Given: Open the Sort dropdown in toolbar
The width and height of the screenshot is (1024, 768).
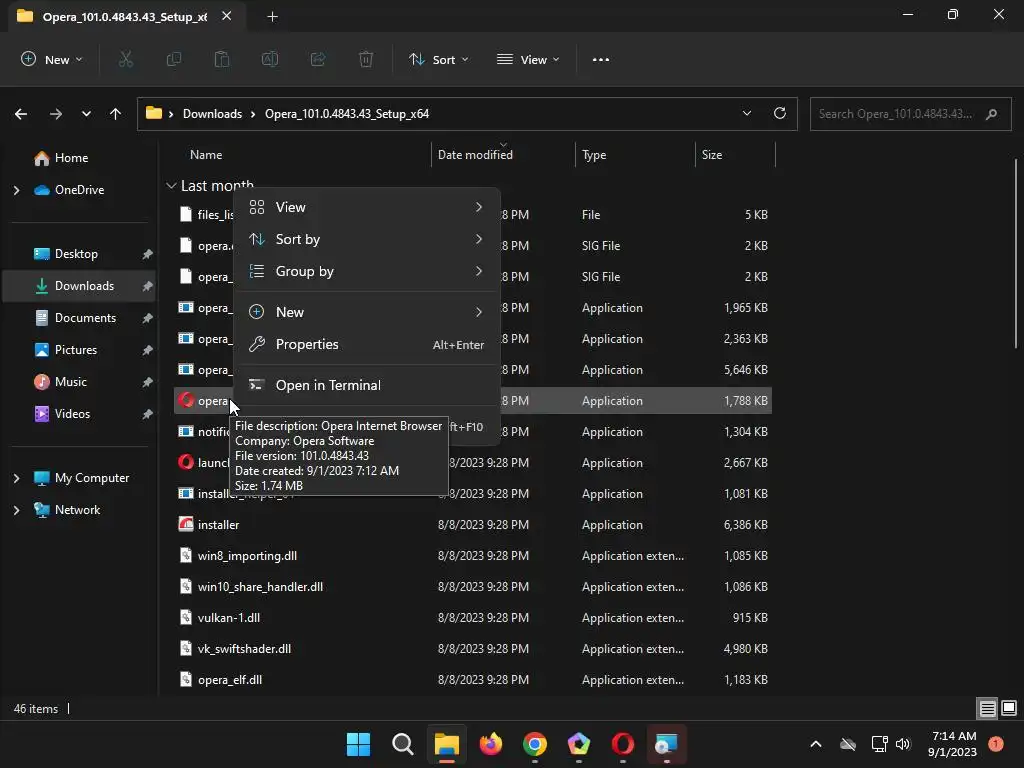Looking at the screenshot, I should [438, 59].
